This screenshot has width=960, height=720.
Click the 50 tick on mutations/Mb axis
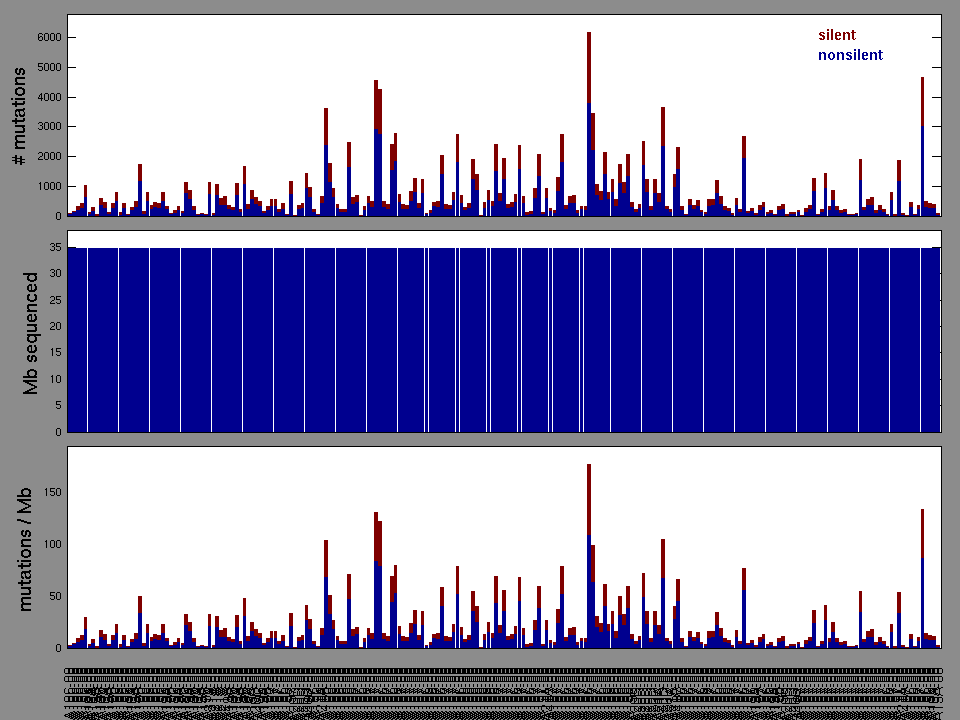click(x=53, y=596)
